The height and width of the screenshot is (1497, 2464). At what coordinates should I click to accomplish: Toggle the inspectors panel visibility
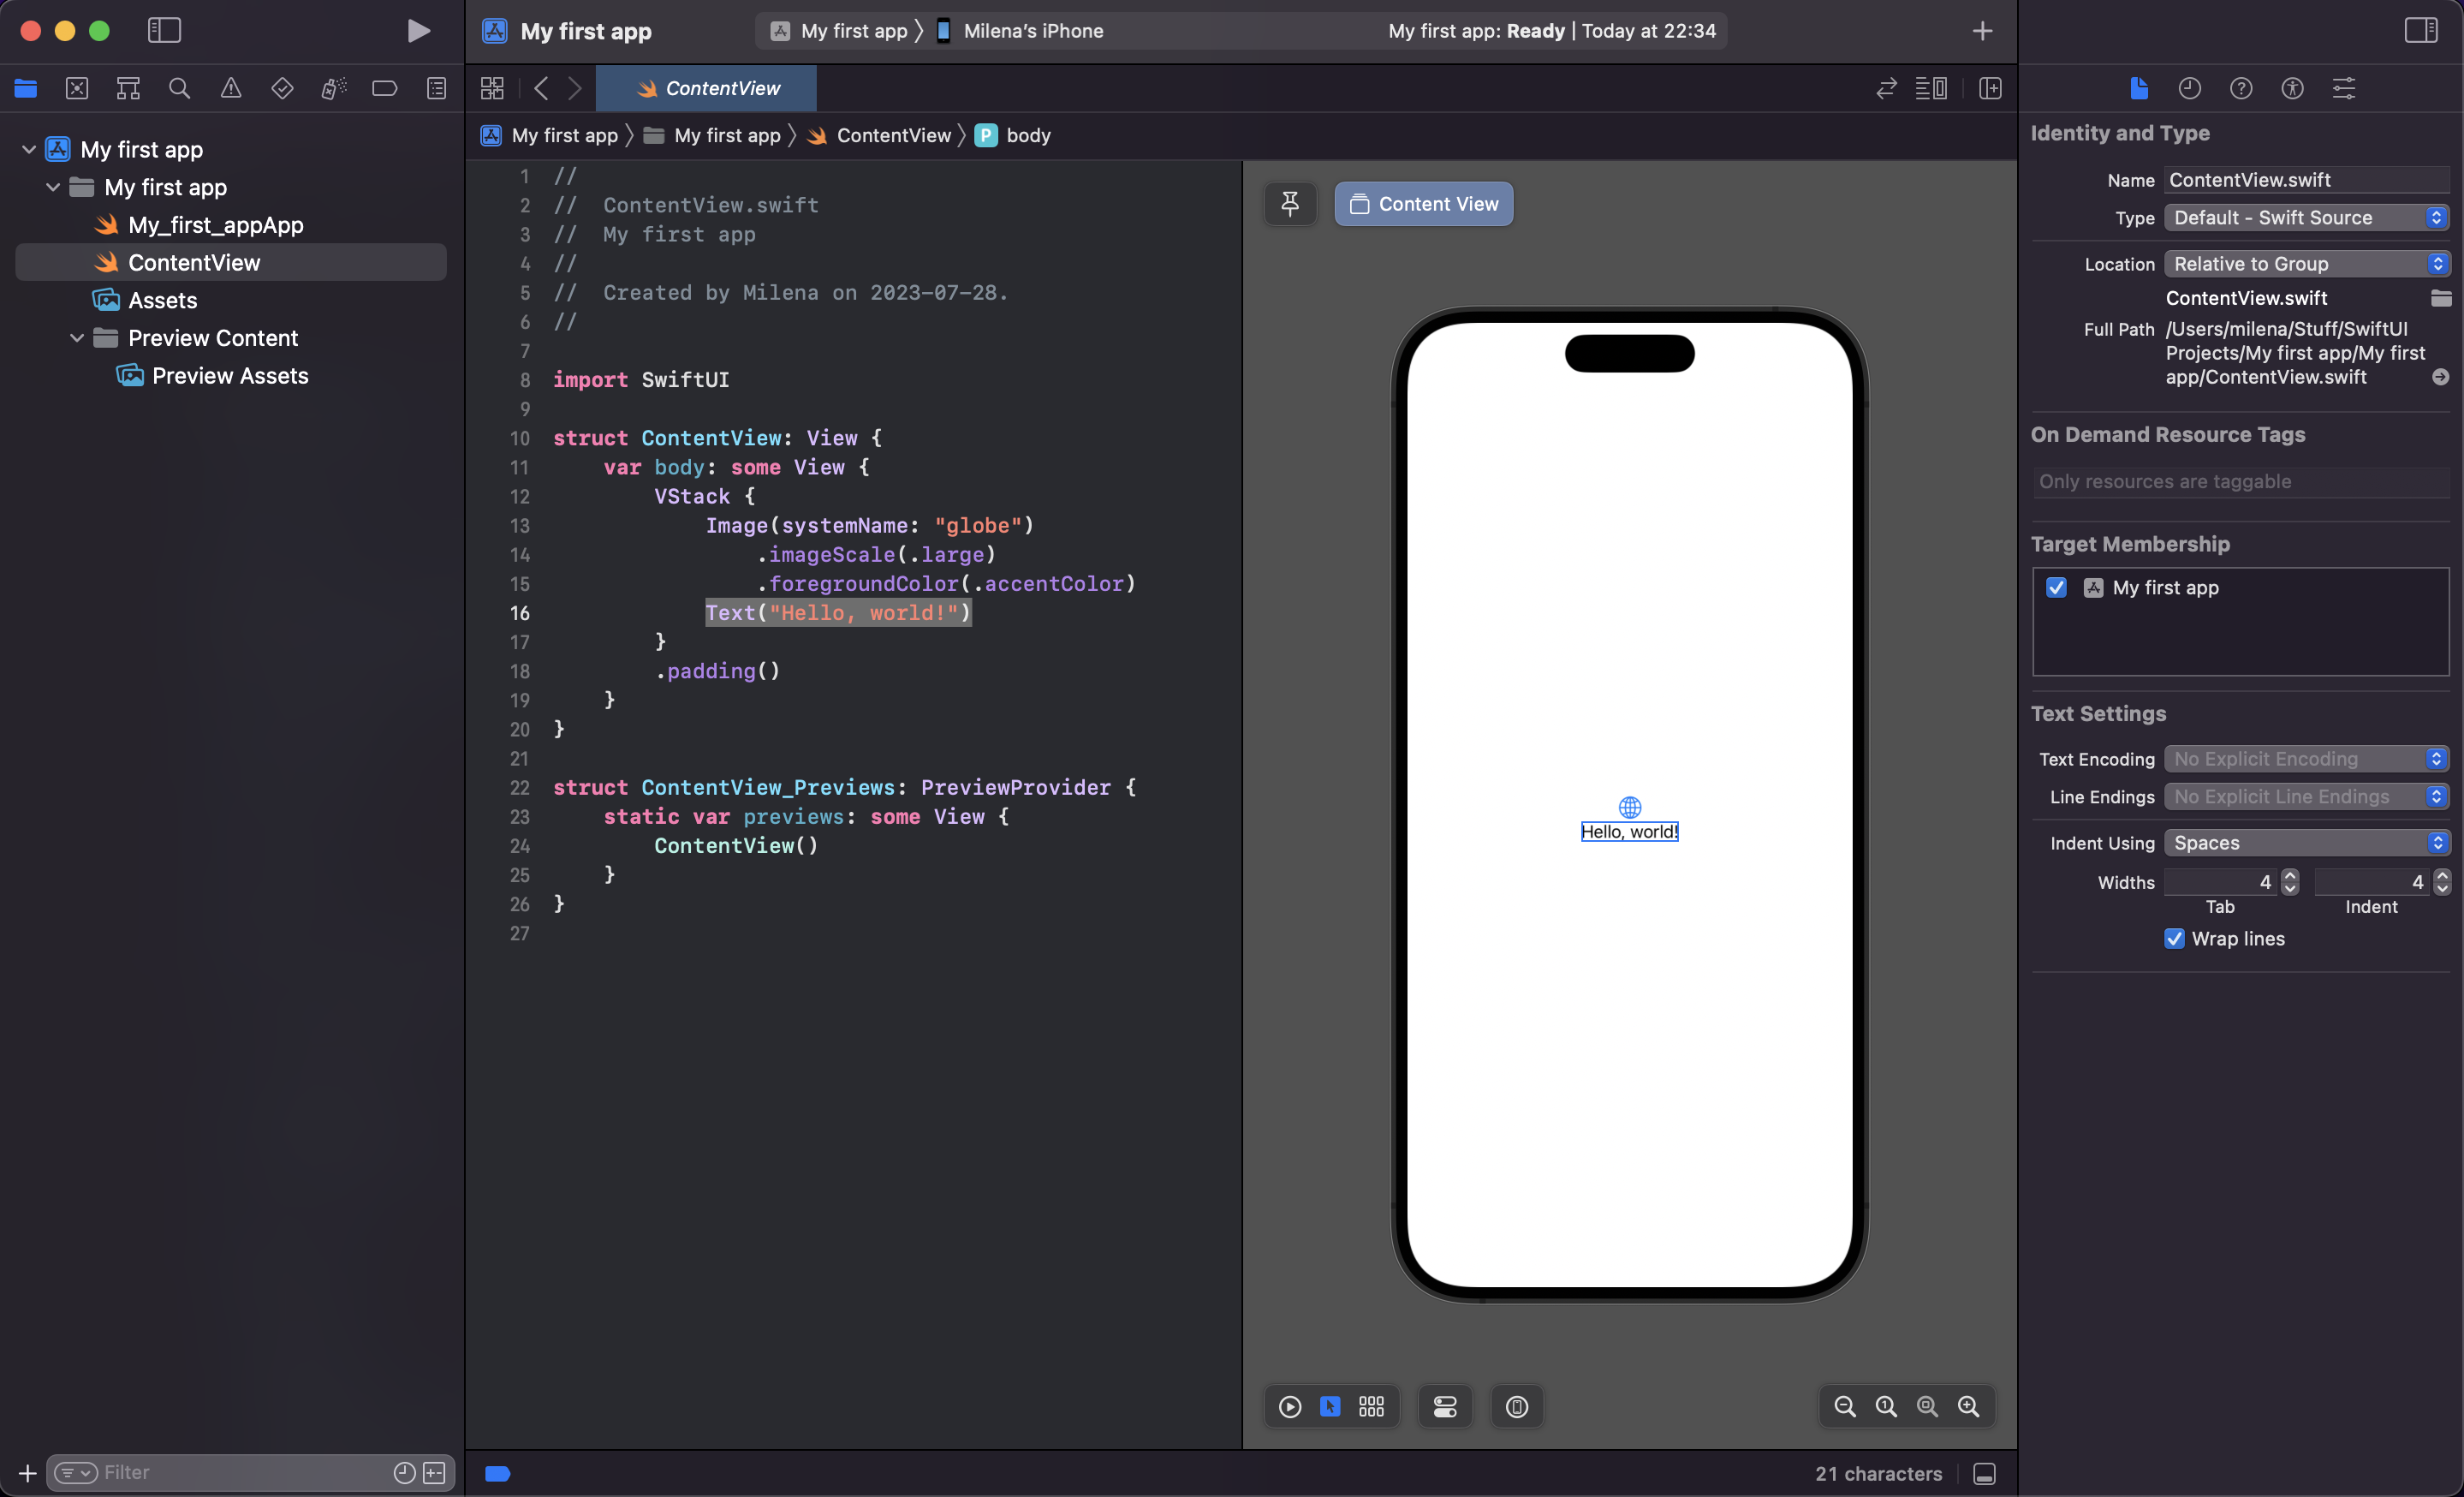click(2421, 31)
